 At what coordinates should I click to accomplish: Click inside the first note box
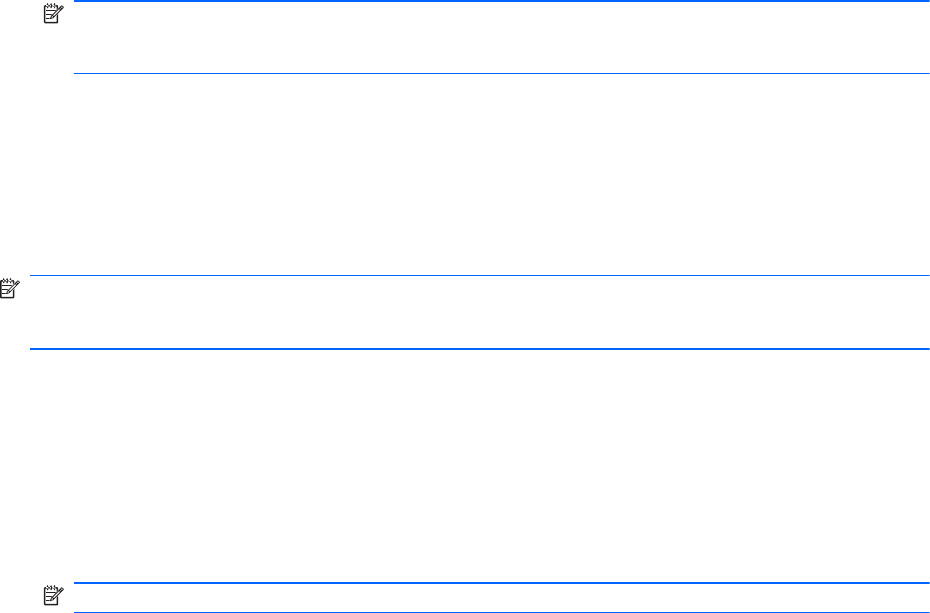[500, 38]
